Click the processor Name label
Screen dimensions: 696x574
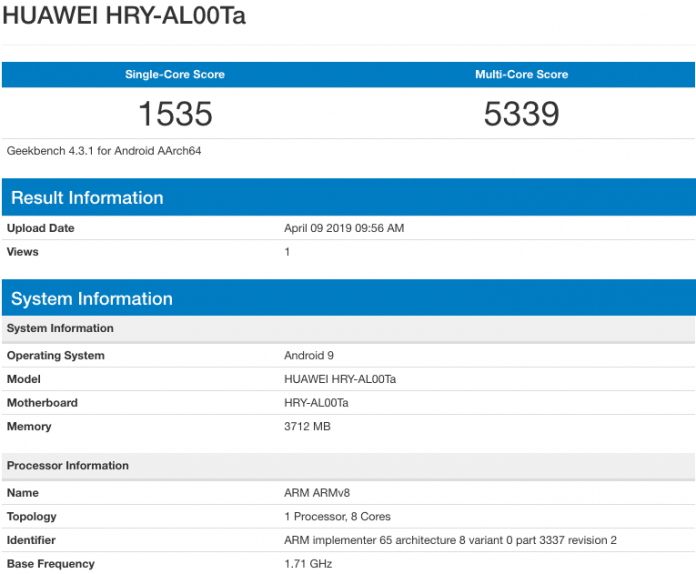pyautogui.click(x=23, y=493)
